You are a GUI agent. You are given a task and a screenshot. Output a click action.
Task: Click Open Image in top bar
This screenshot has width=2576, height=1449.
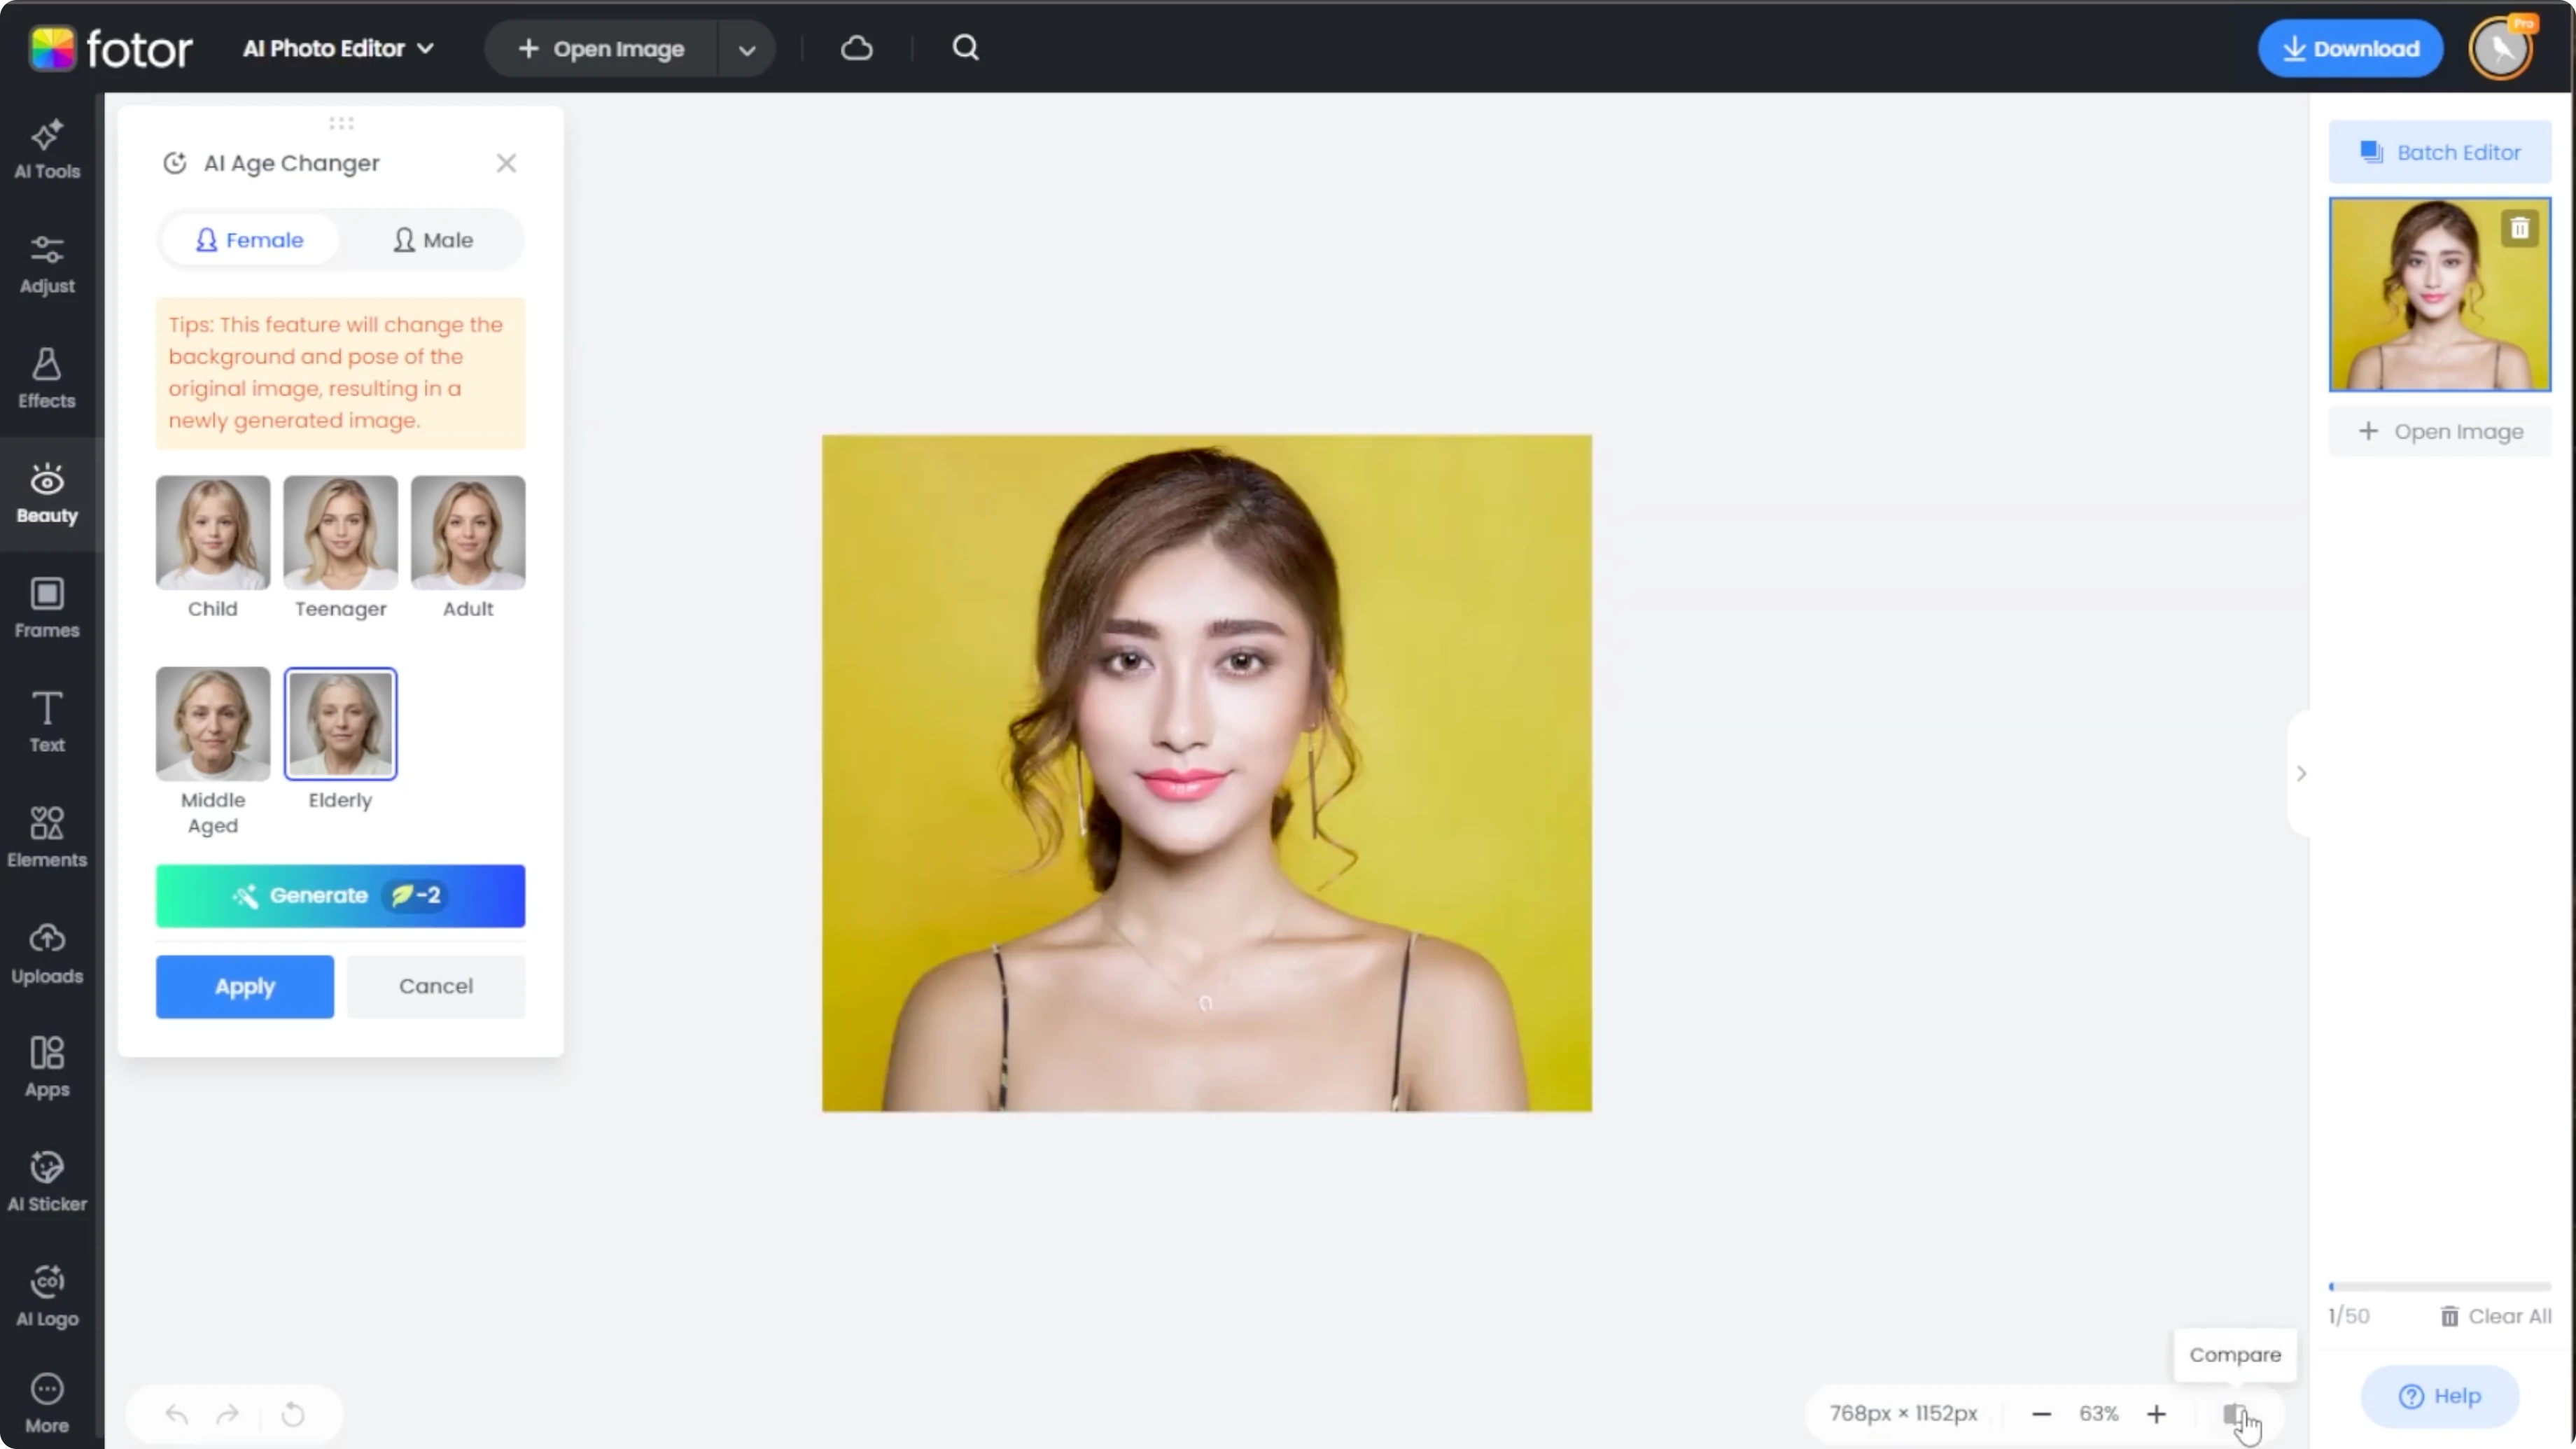(601, 49)
